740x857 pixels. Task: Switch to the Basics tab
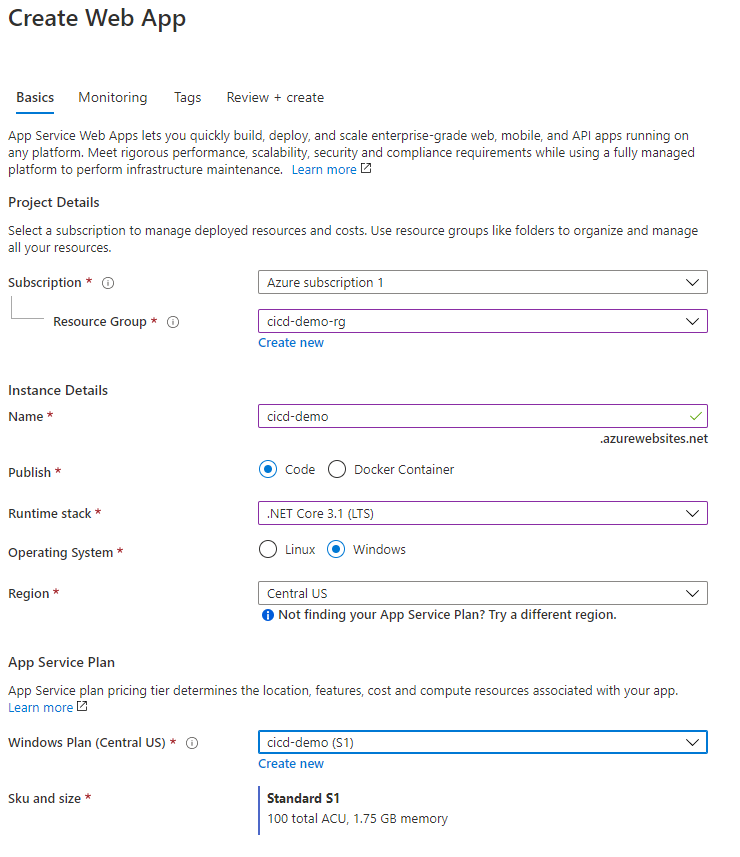click(x=35, y=98)
